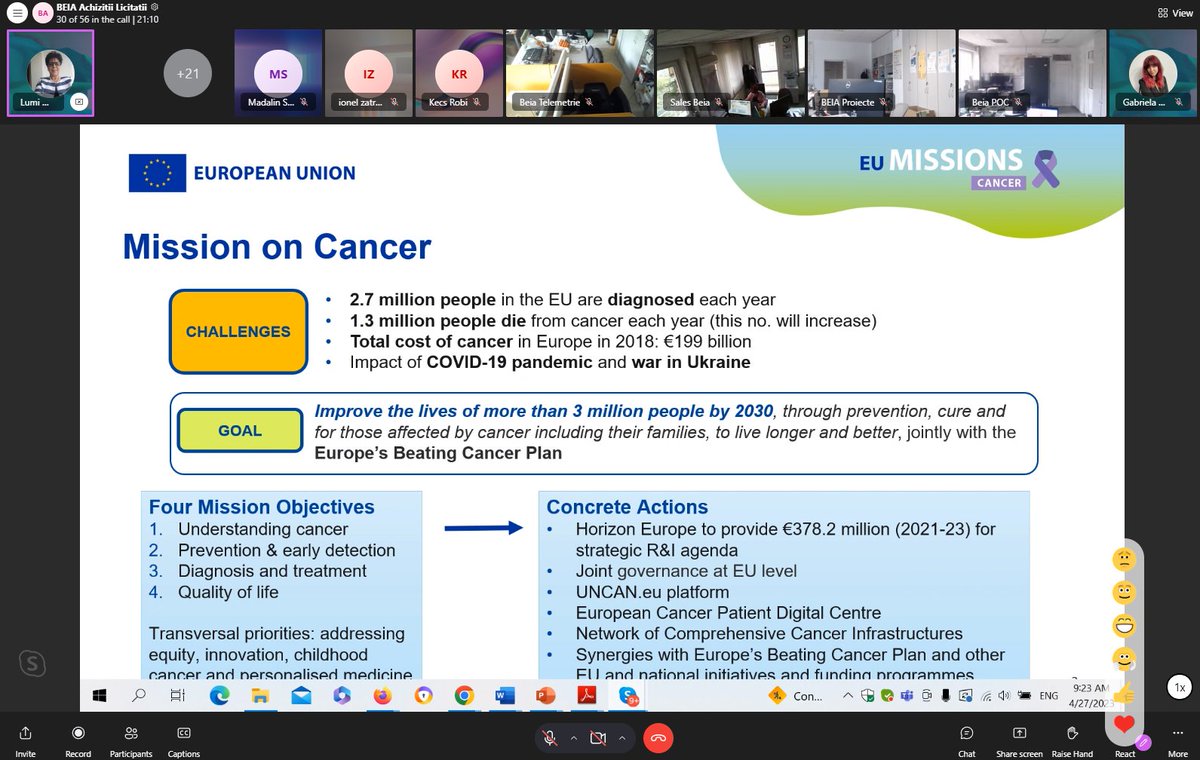1200x760 pixels.
Task: Open the More options menu
Action: [x=1178, y=740]
